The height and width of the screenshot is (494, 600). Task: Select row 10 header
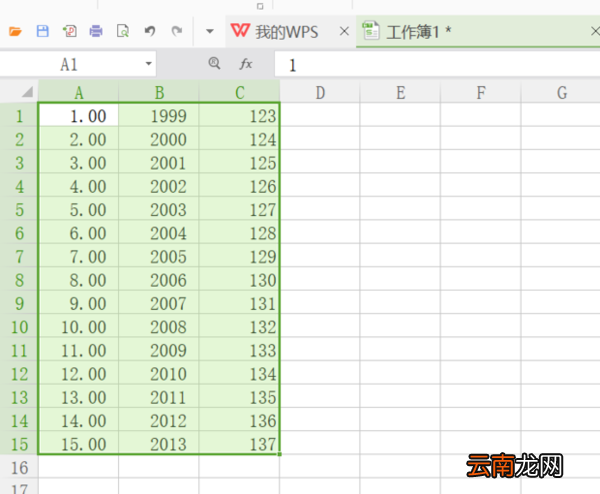point(19,327)
